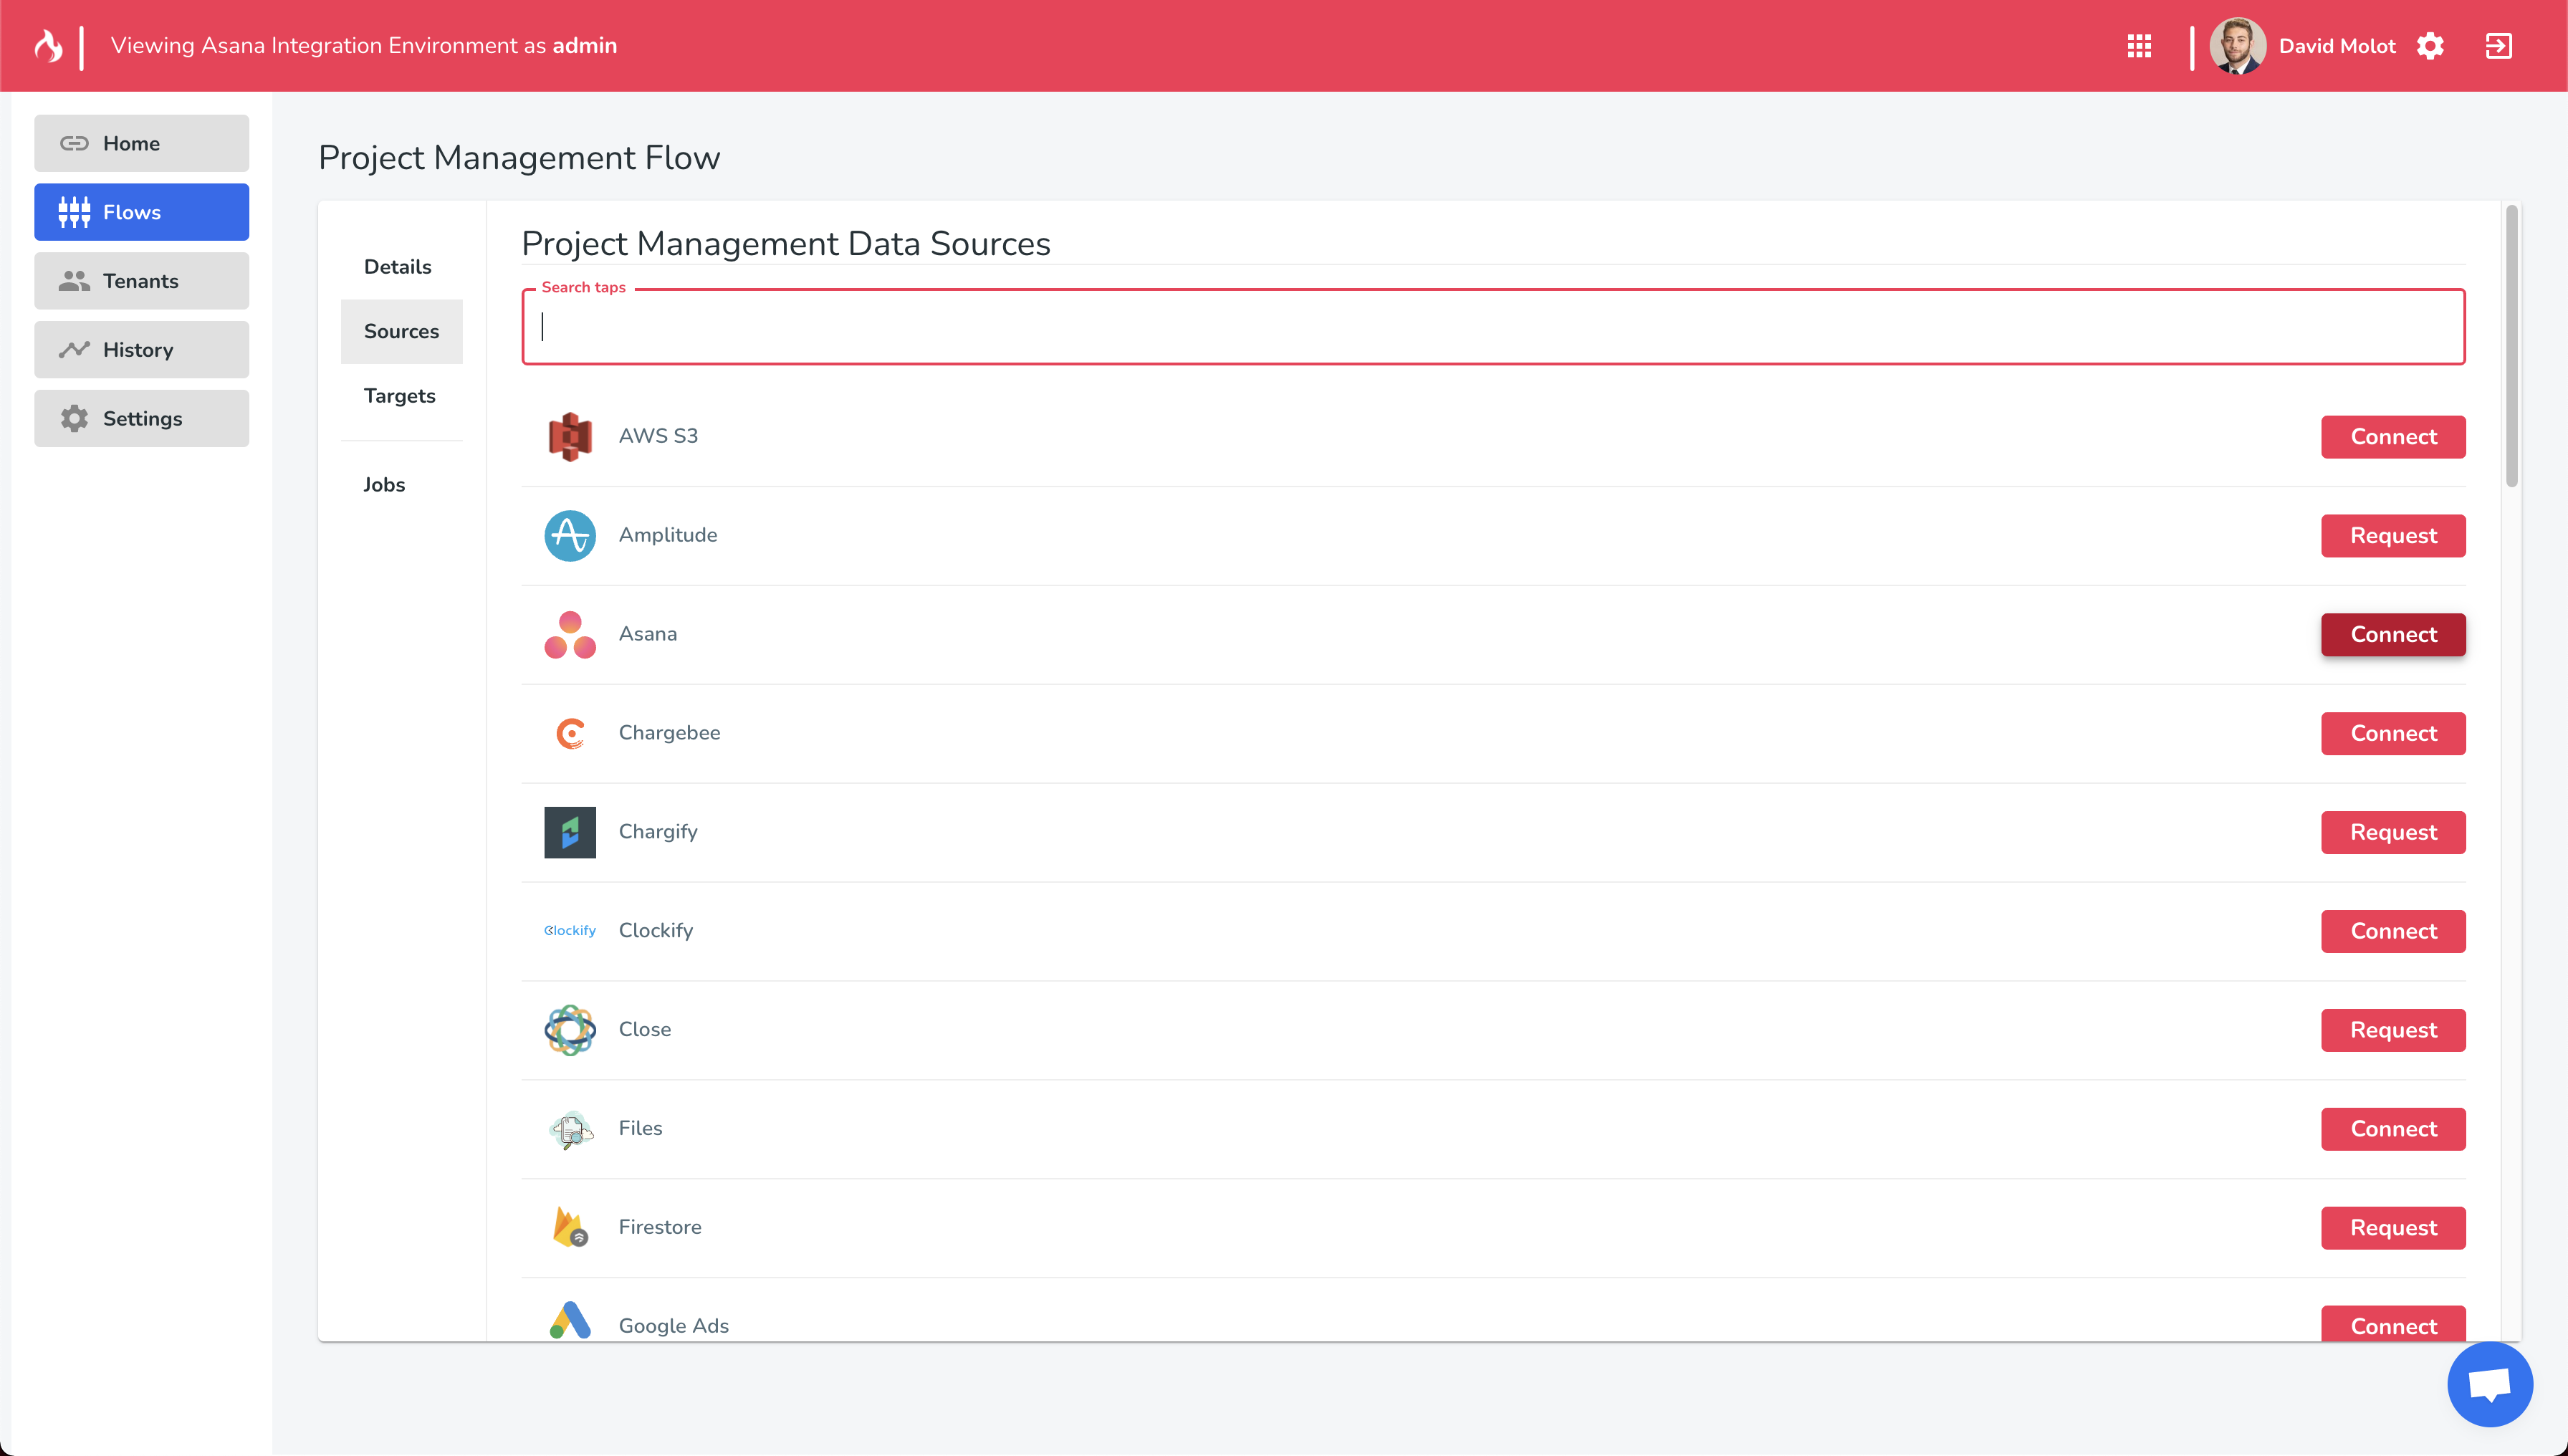The height and width of the screenshot is (1456, 2568).
Task: Request the Firestore source
Action: click(x=2393, y=1228)
